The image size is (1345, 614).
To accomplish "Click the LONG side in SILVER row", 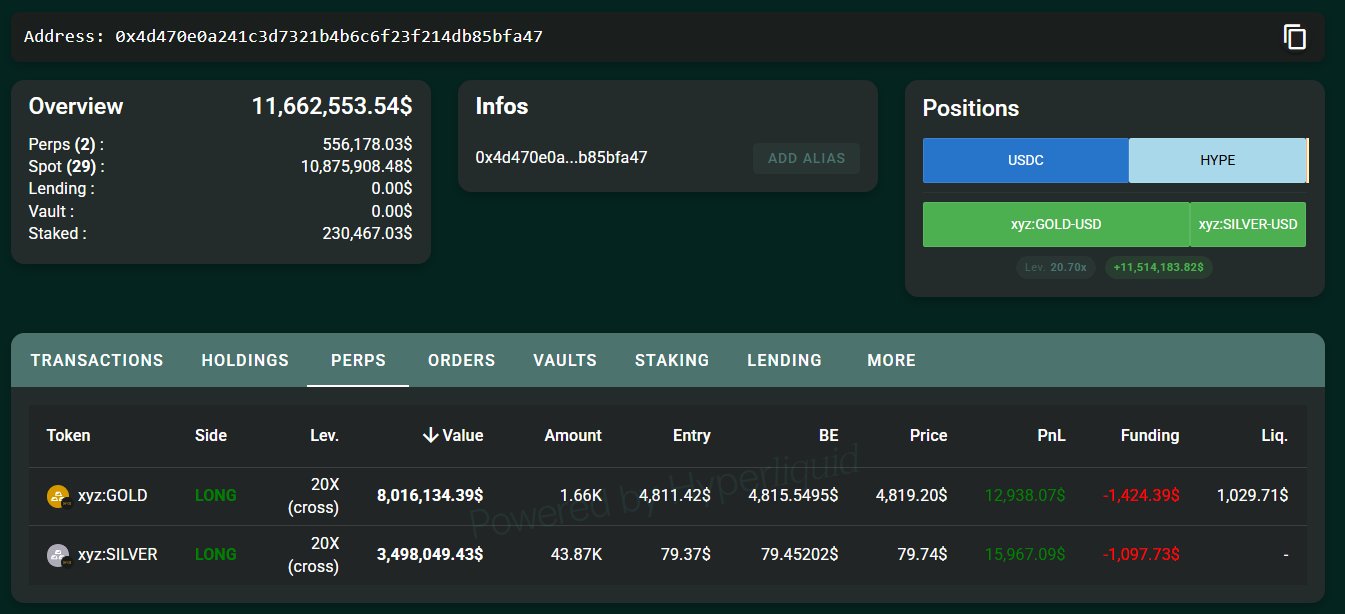I will (216, 555).
